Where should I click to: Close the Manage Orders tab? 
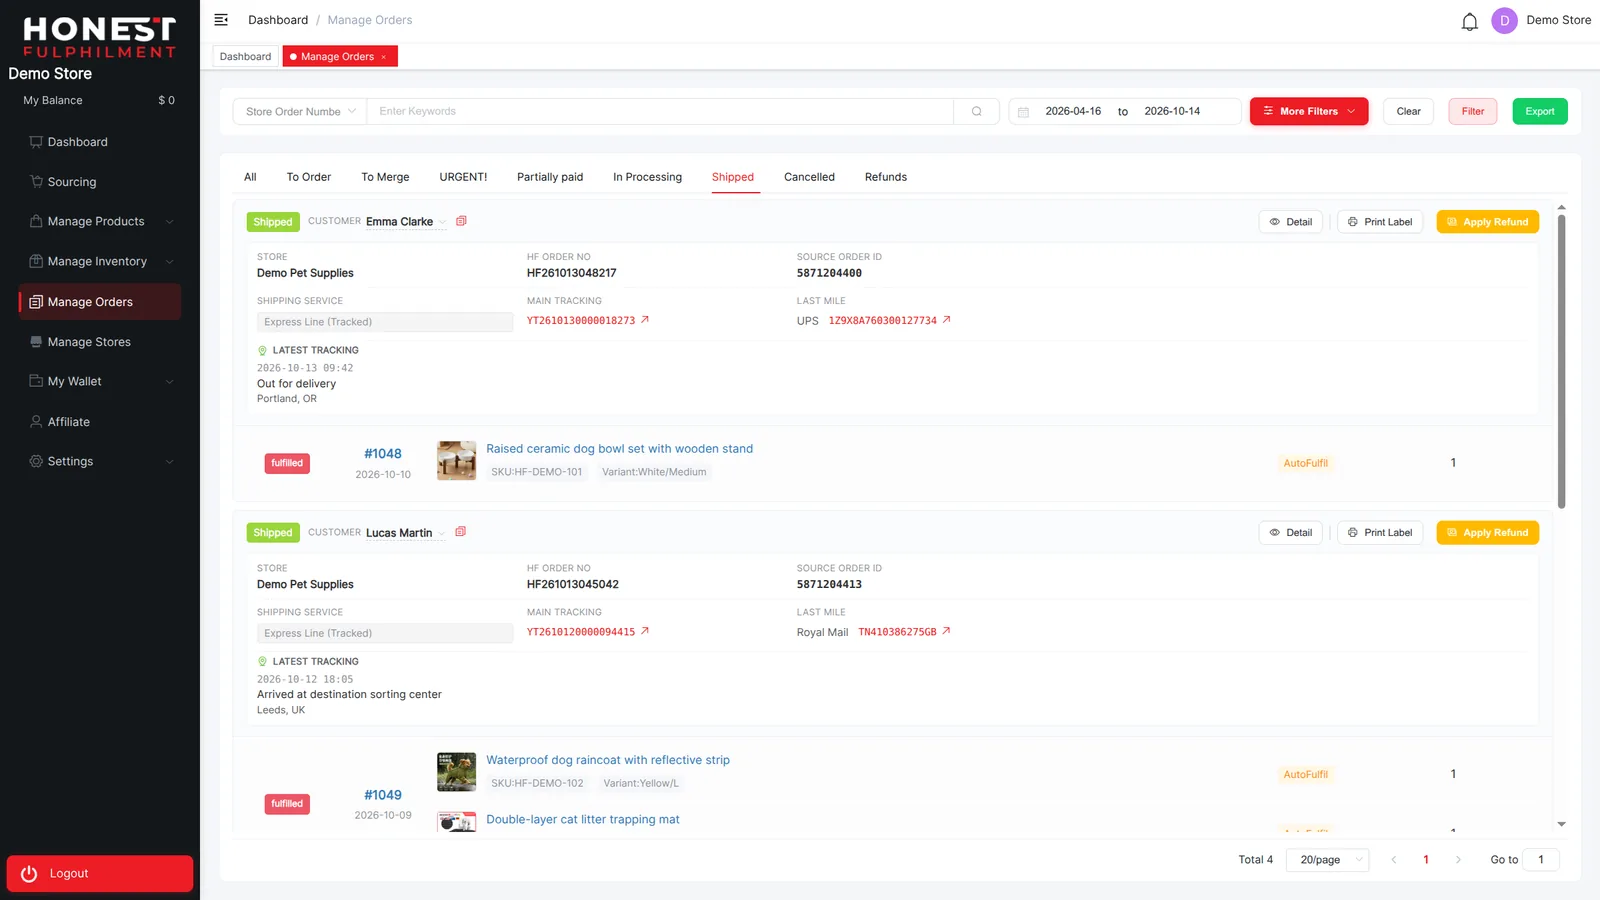384,57
